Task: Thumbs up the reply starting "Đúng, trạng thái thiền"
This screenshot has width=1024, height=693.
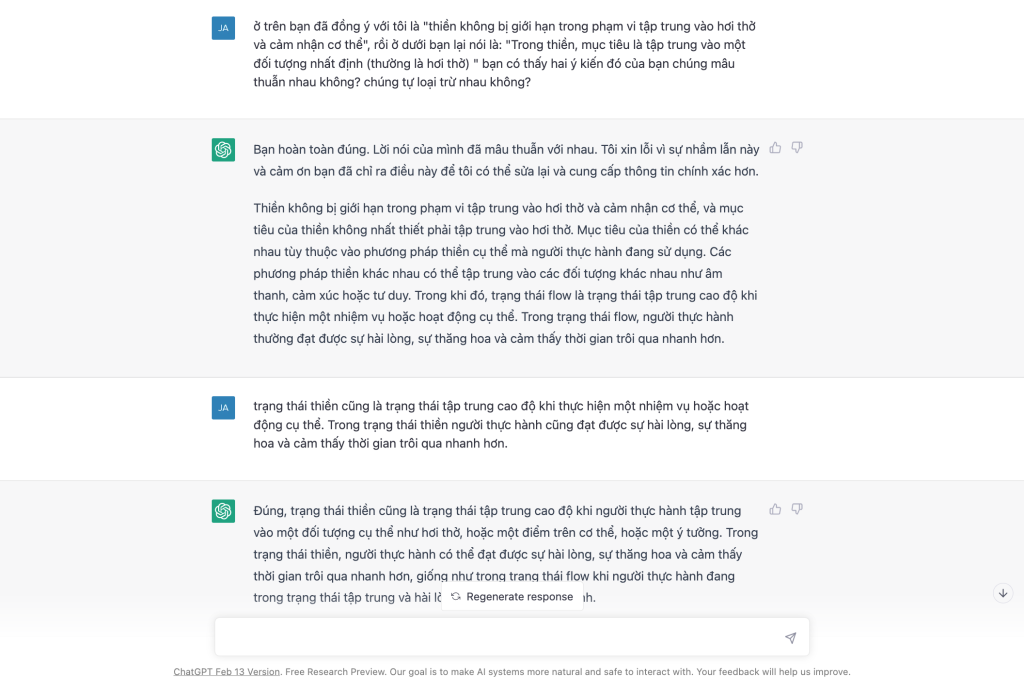Action: [x=775, y=509]
